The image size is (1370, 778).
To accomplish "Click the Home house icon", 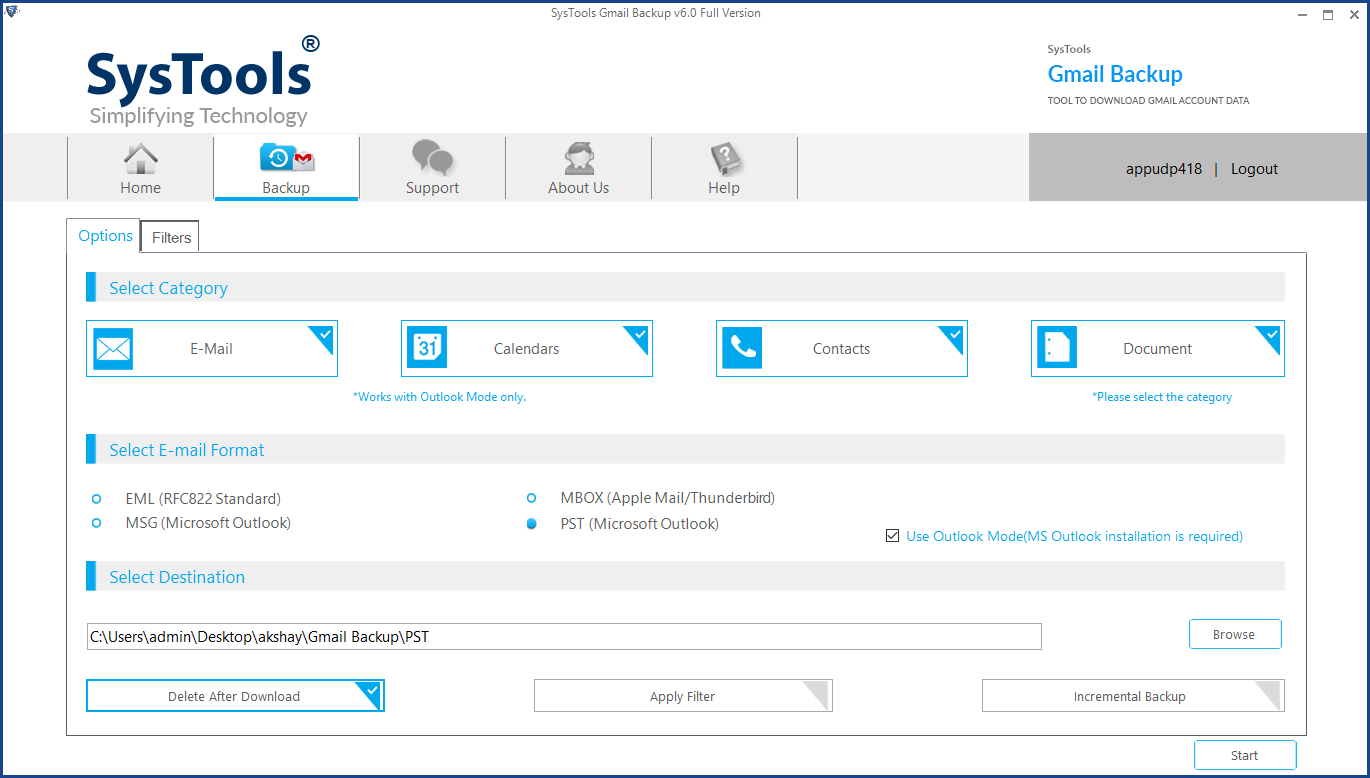I will (140, 159).
